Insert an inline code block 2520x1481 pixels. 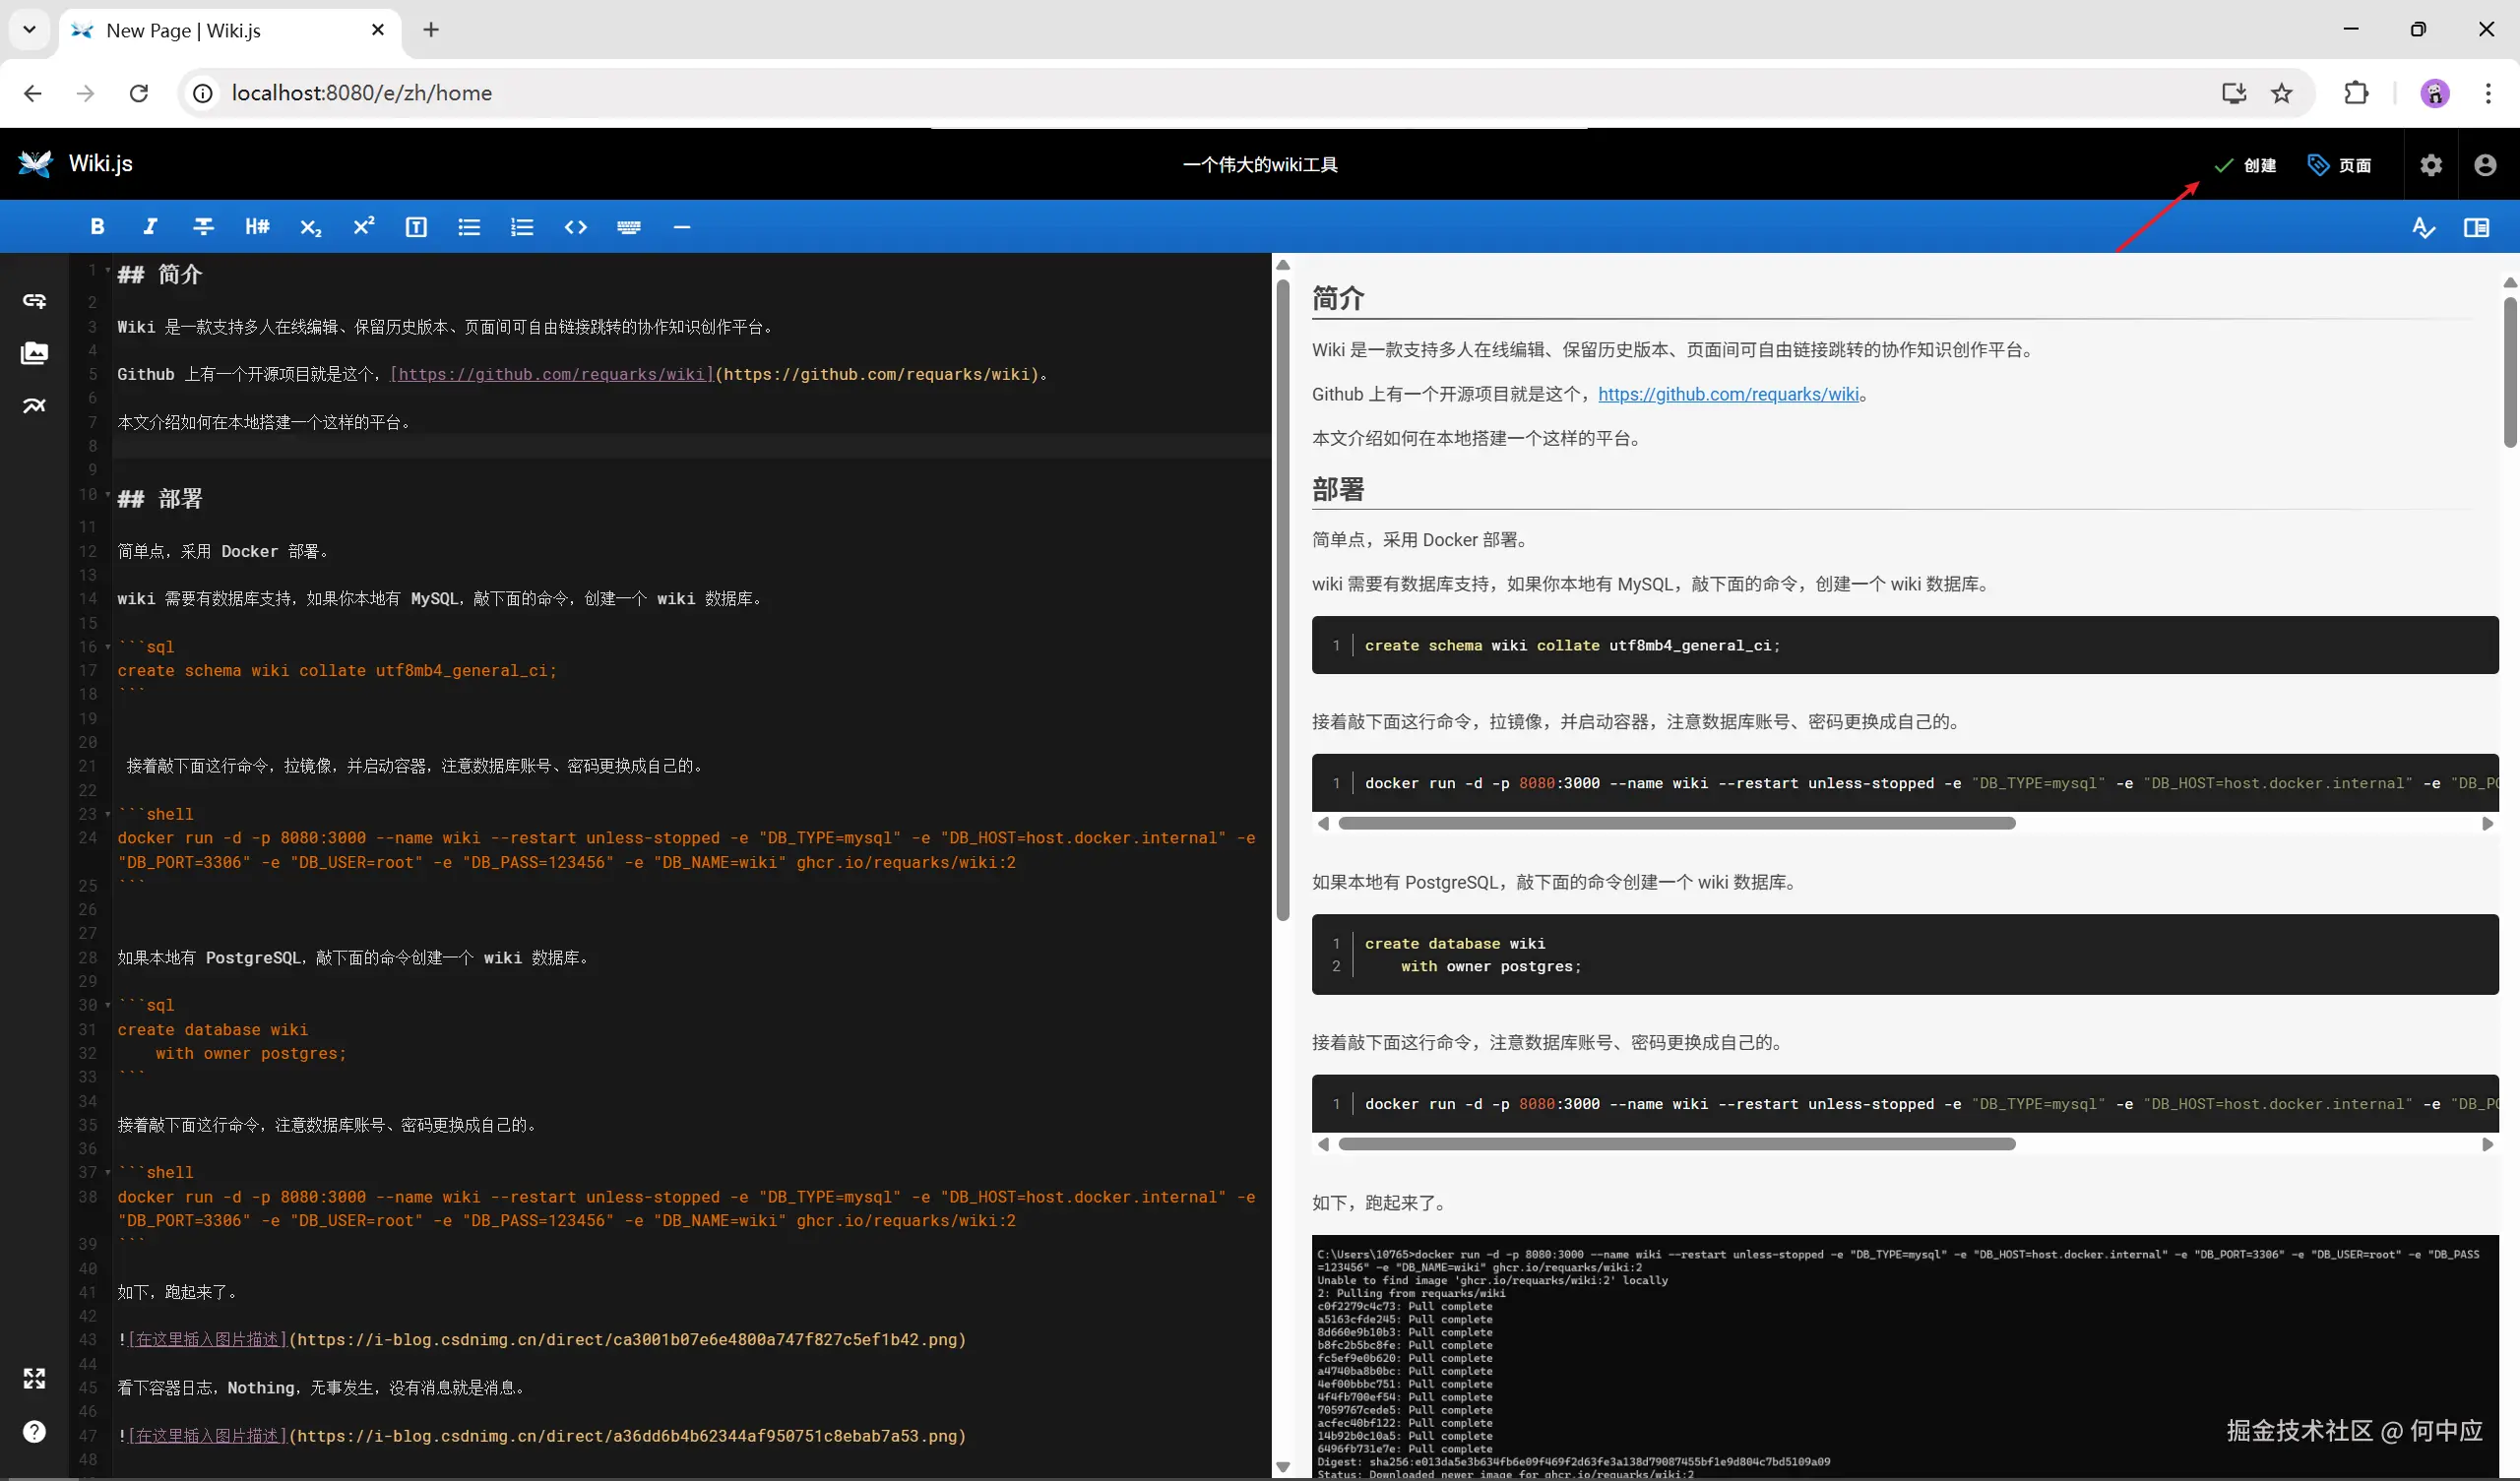575,227
